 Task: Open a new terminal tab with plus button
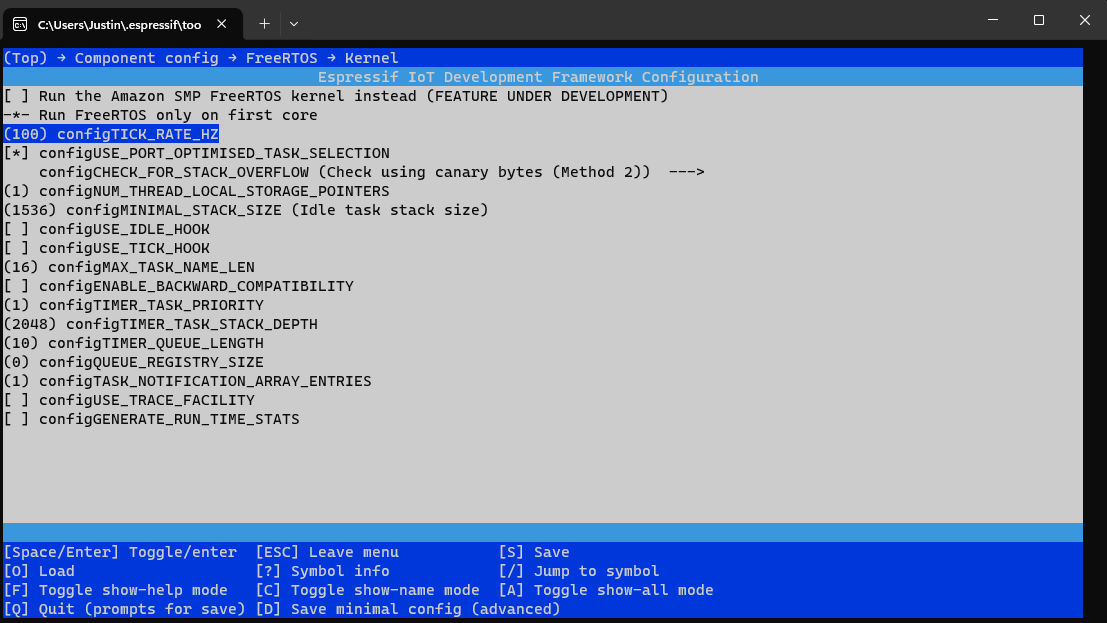(x=264, y=23)
